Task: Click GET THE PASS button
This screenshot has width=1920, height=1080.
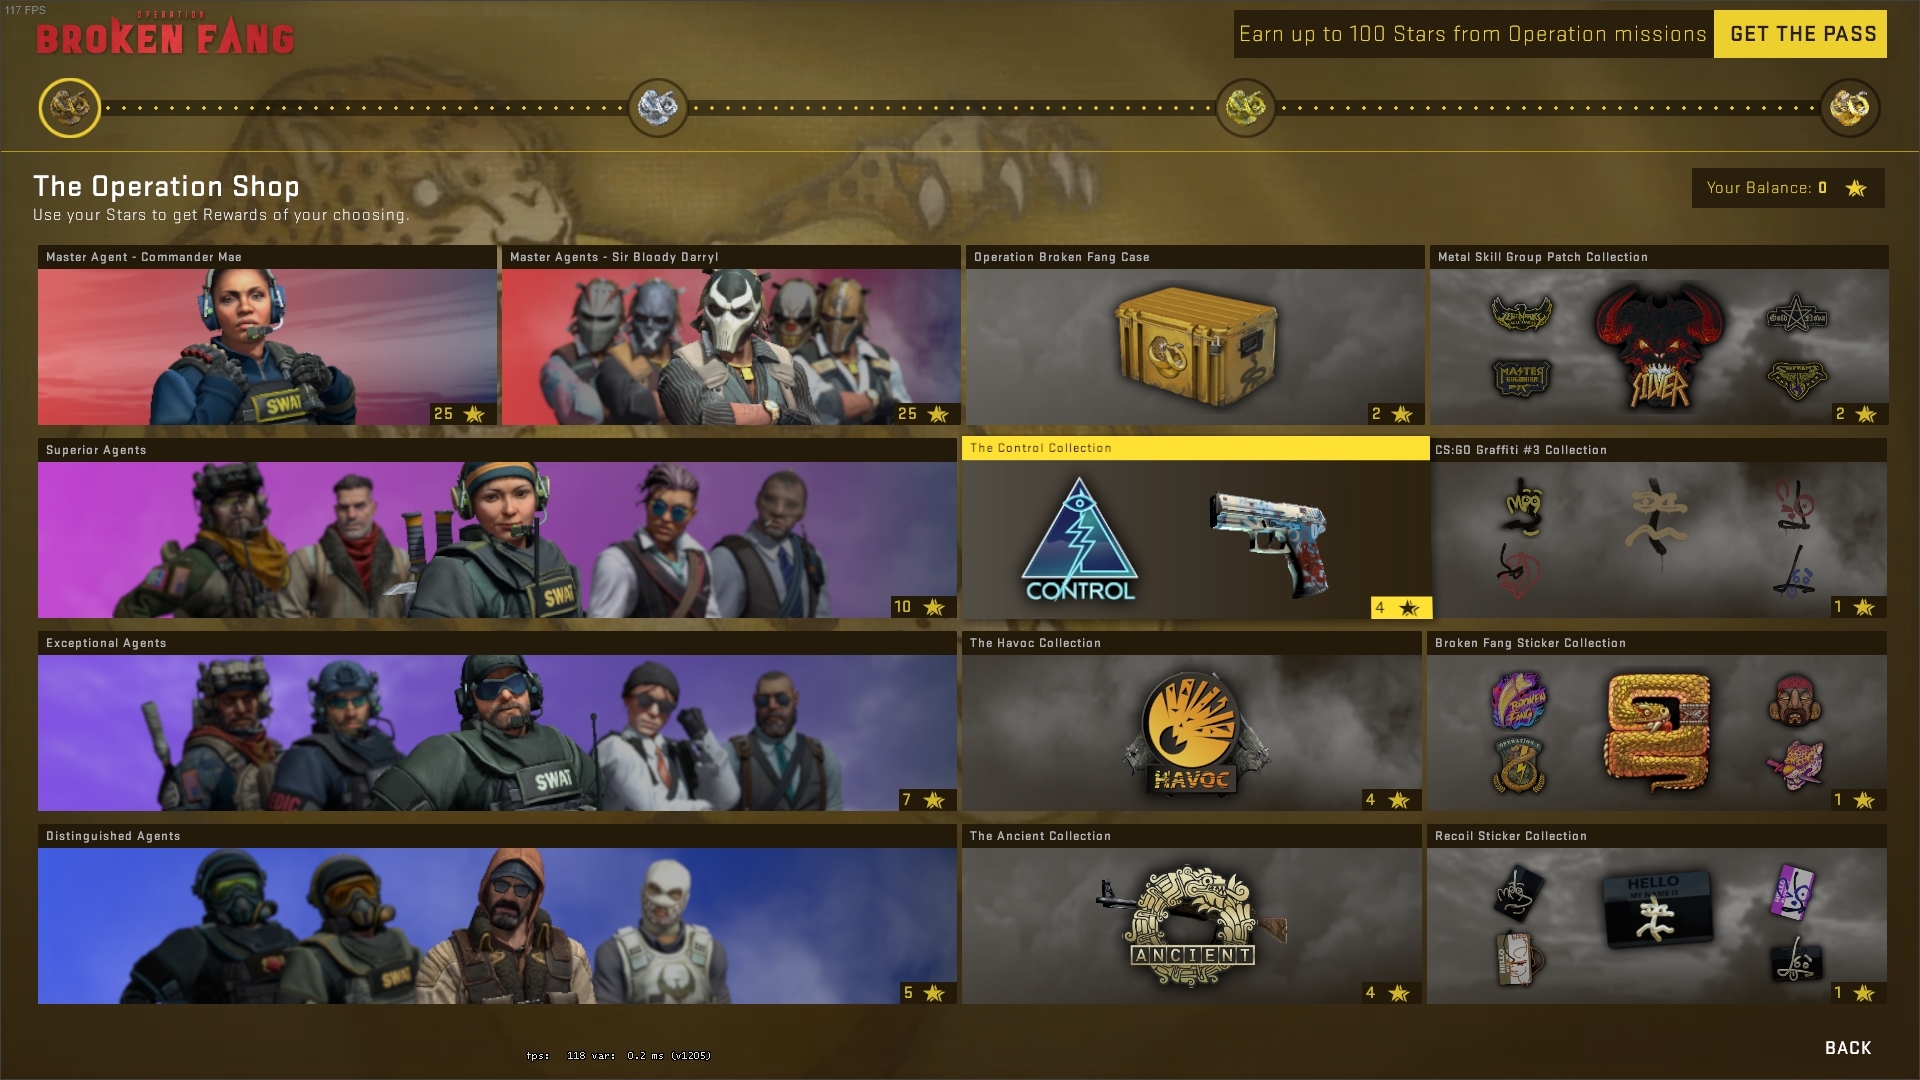Action: (1800, 34)
